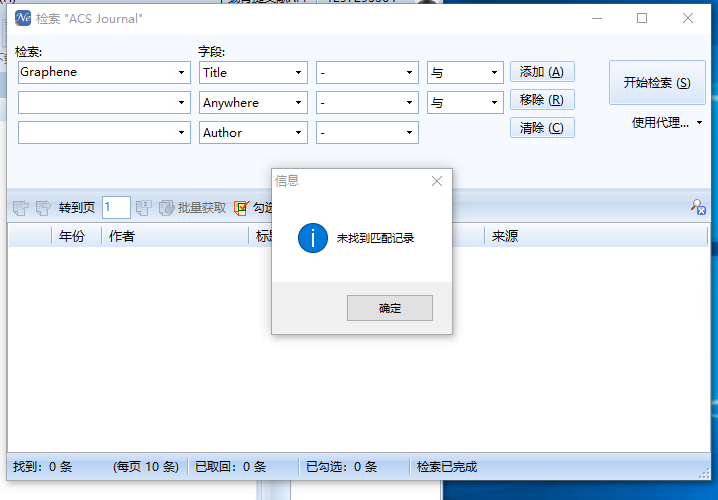Click the 移除 (R) button
The height and width of the screenshot is (500, 718).
pos(542,100)
